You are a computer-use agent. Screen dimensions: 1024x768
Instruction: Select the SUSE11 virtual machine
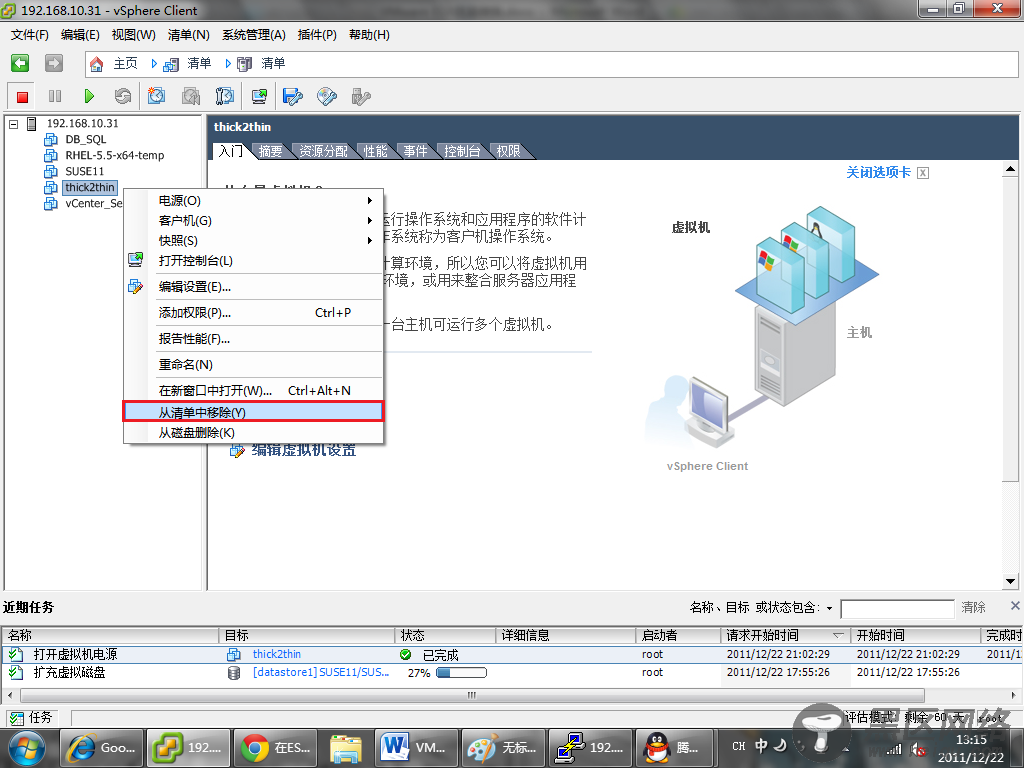coord(84,171)
